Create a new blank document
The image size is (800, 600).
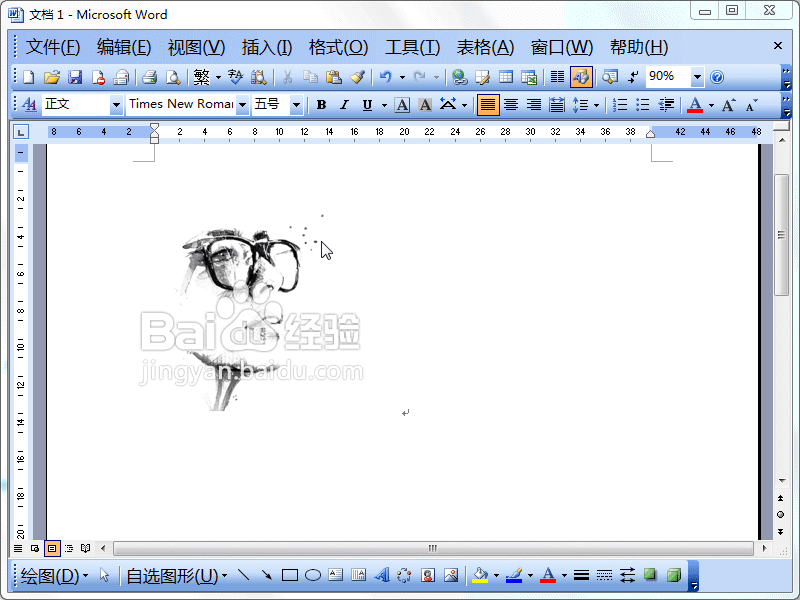29,77
